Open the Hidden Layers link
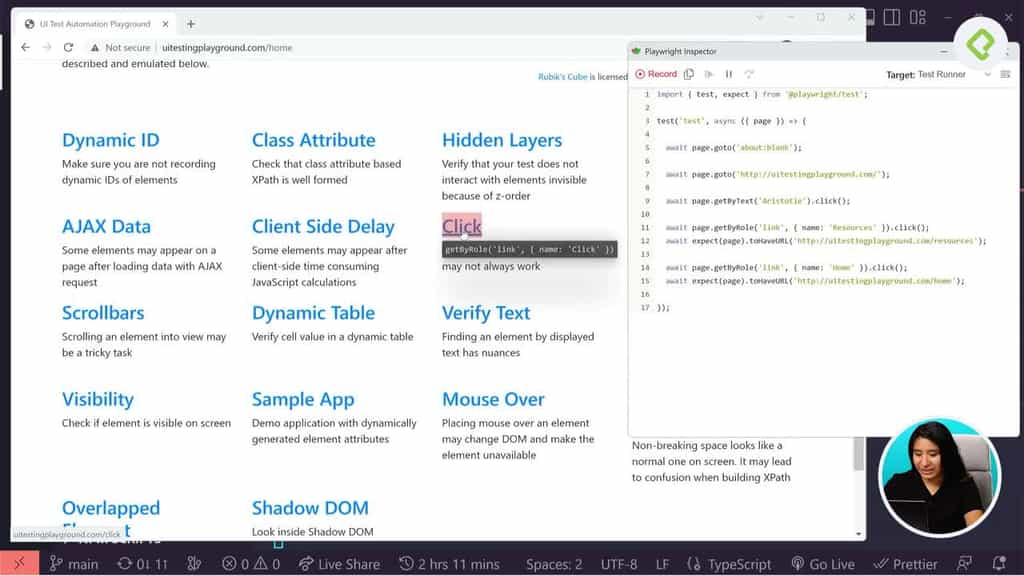1024x576 pixels. tap(502, 140)
